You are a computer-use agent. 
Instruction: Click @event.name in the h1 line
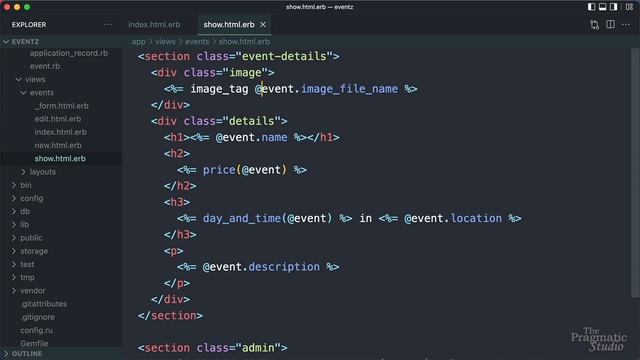tap(251, 138)
